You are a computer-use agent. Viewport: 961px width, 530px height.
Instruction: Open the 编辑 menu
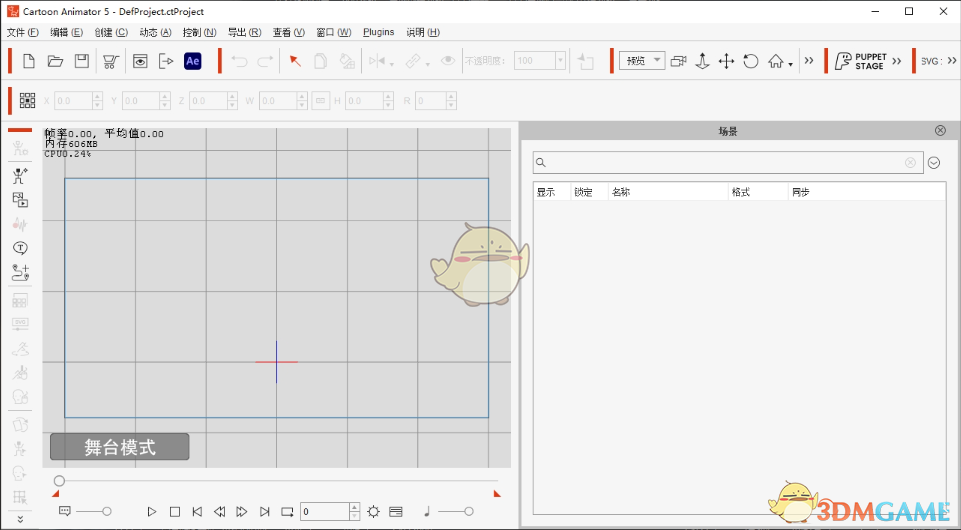tap(66, 32)
